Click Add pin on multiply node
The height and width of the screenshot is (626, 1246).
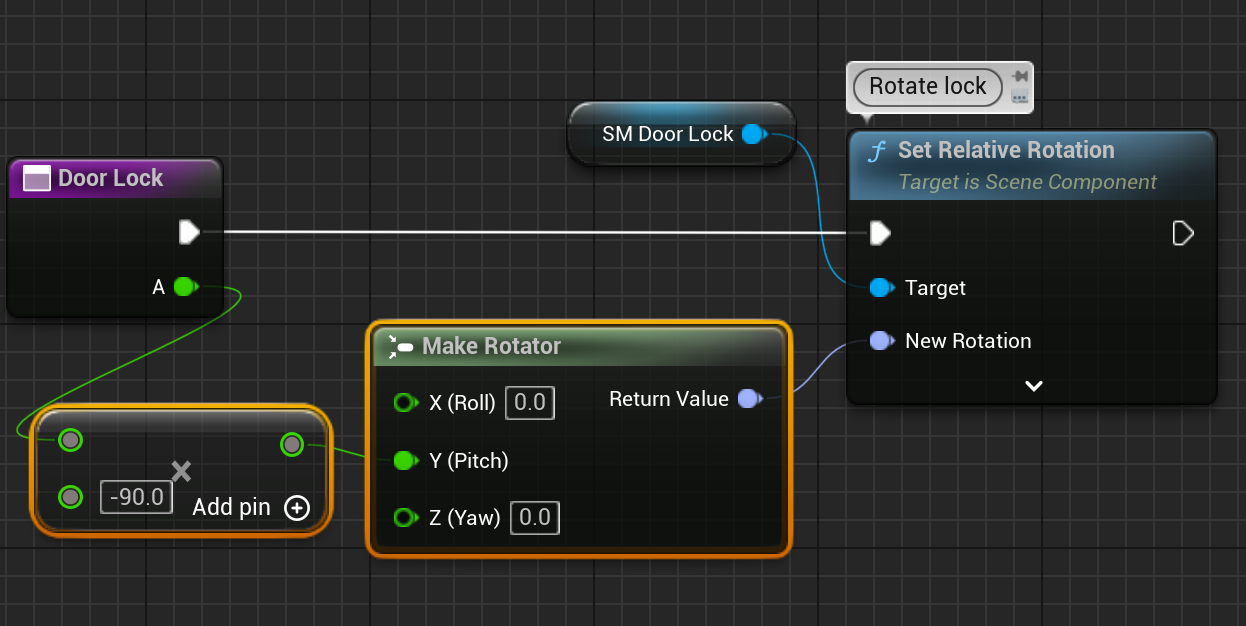(251, 507)
